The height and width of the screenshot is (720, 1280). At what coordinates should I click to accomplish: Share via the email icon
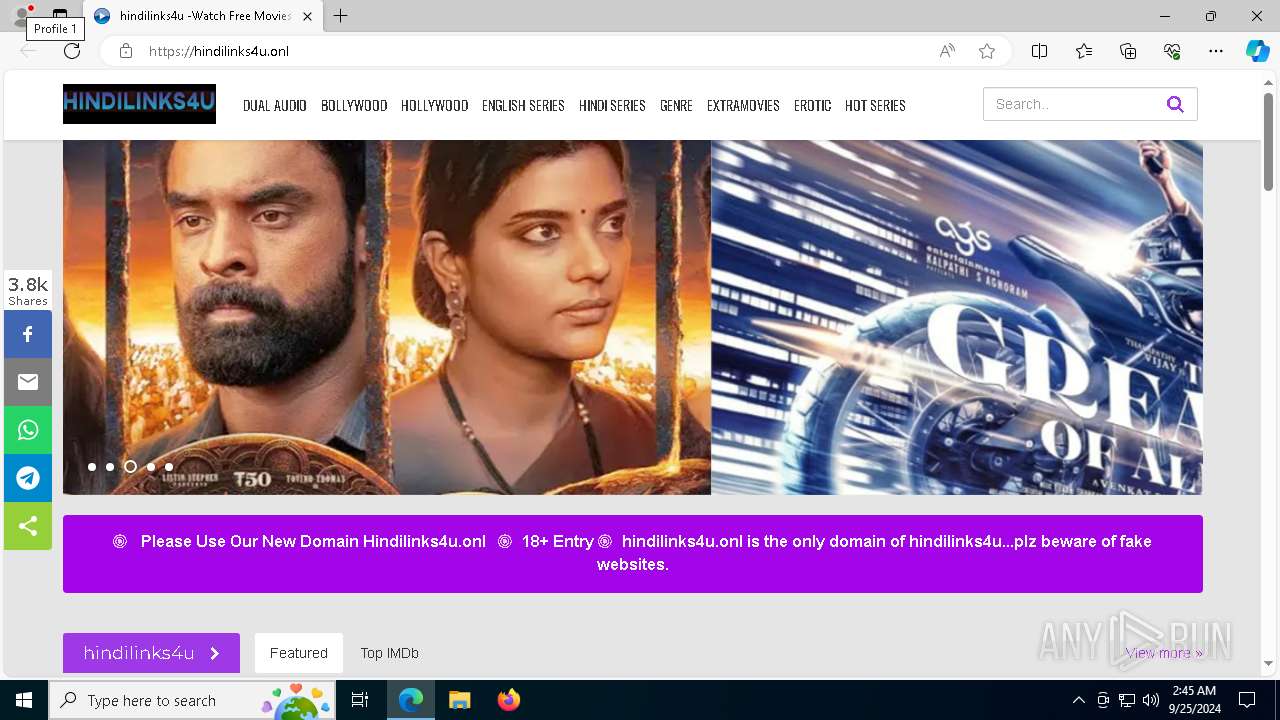[x=28, y=382]
